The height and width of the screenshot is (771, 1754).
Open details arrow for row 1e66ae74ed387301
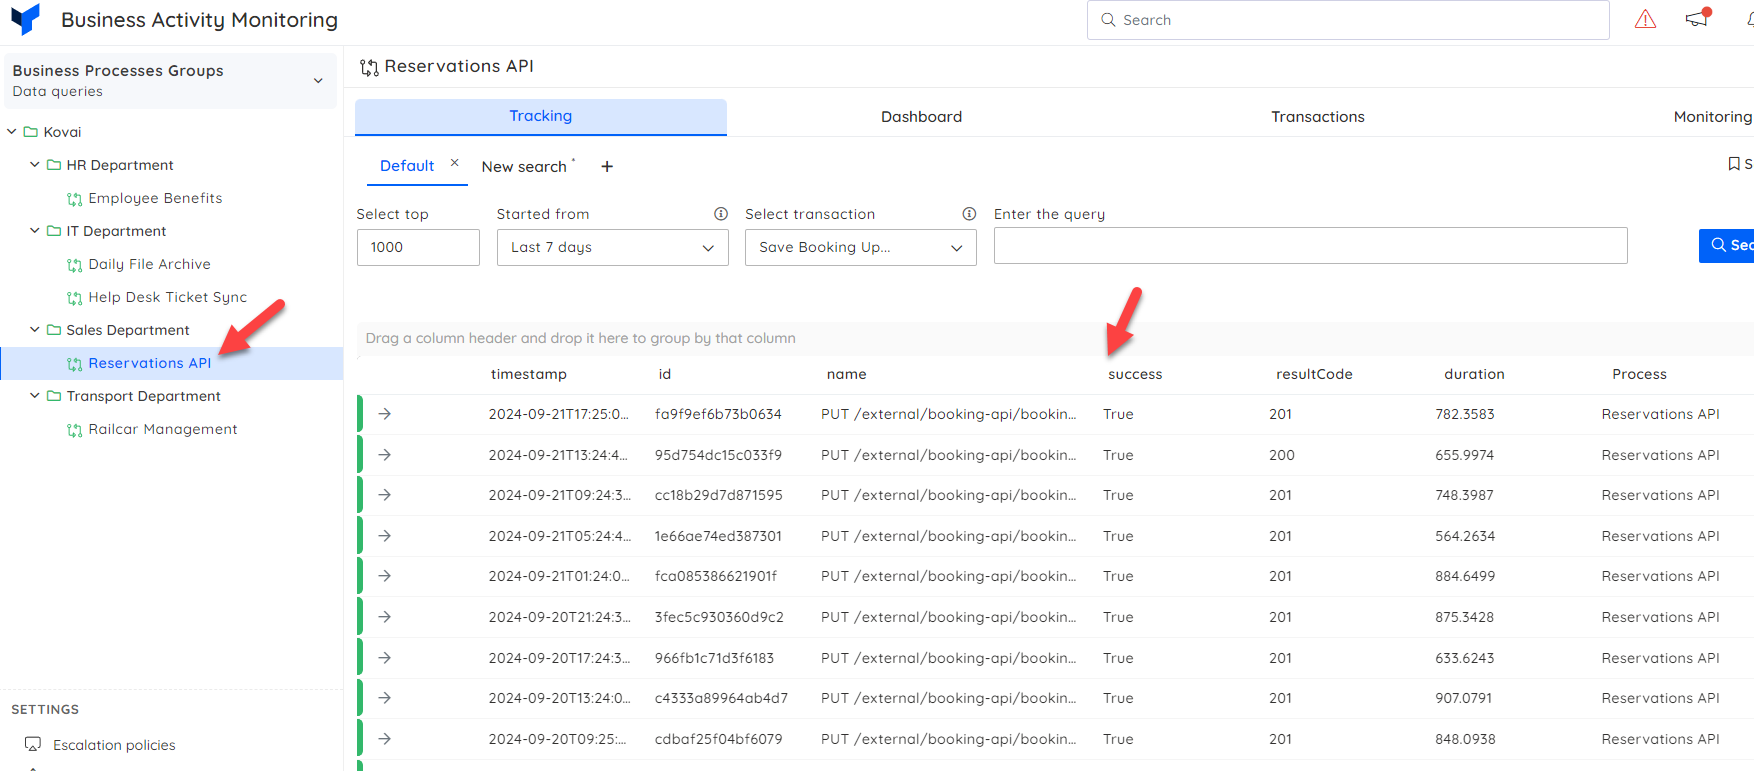385,536
